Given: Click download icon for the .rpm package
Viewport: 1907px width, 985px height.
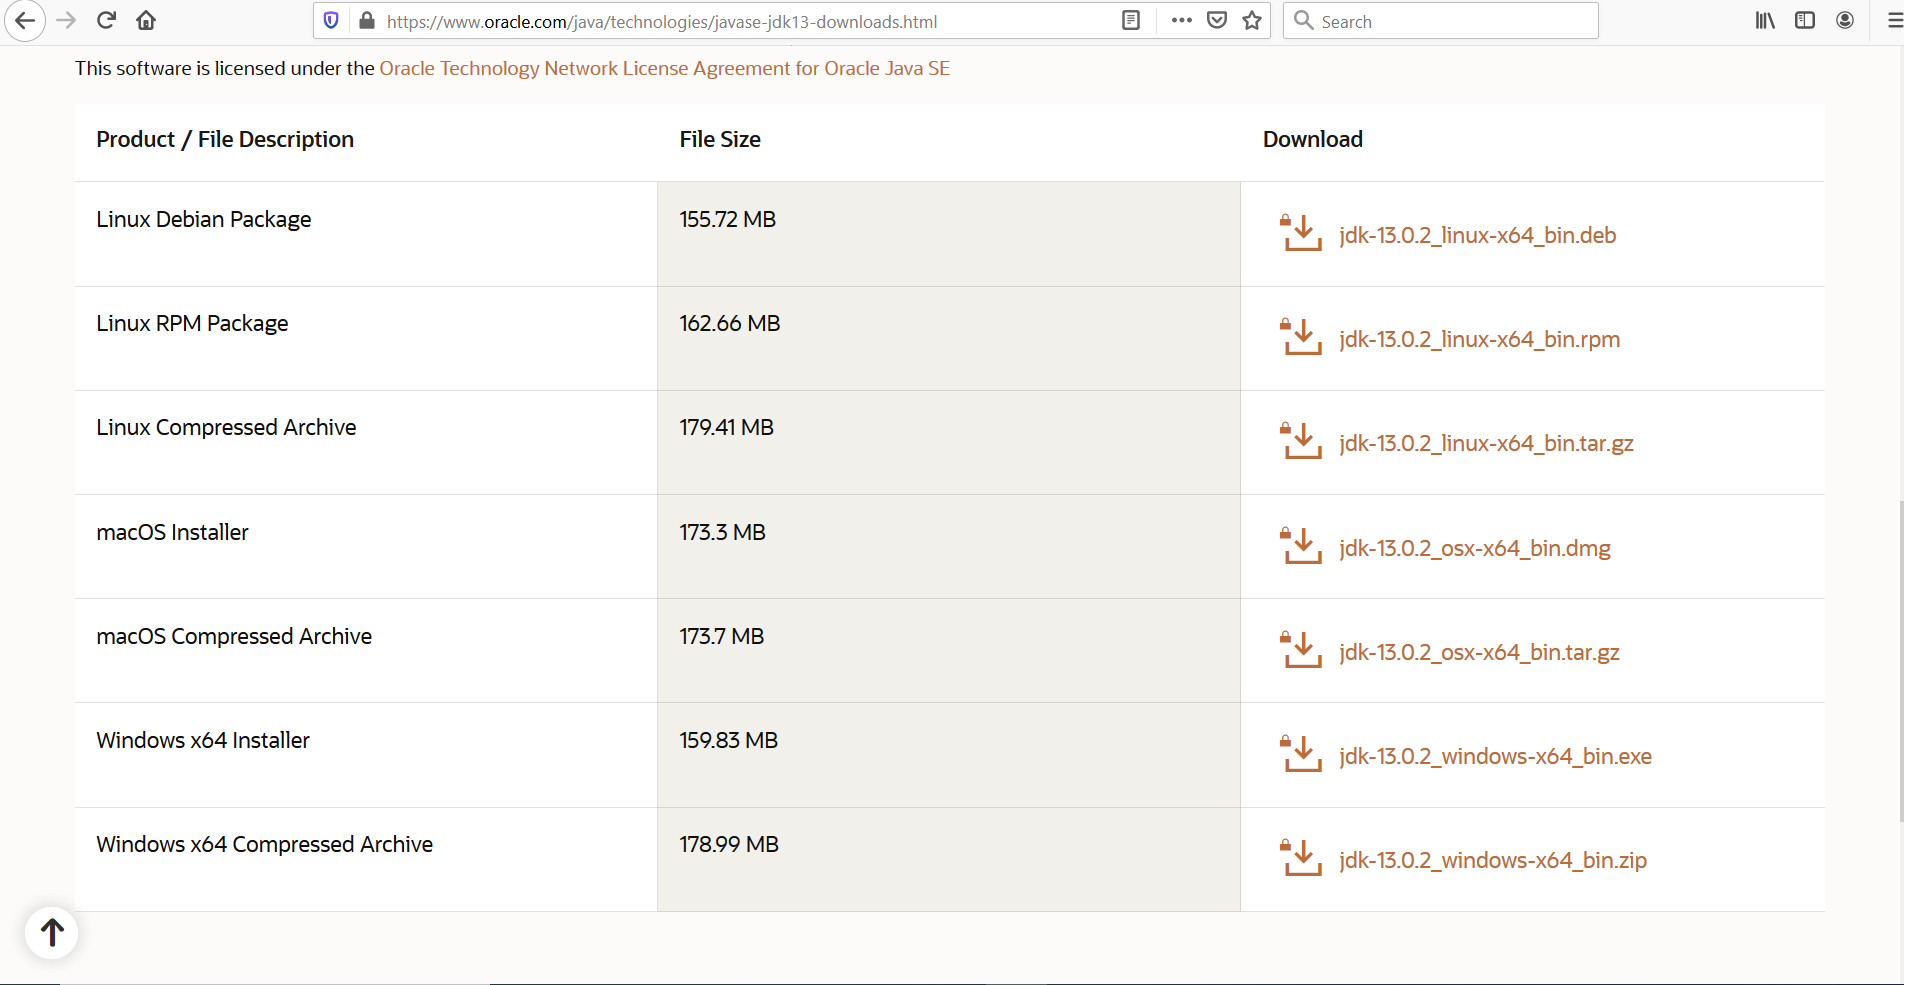Looking at the screenshot, I should pyautogui.click(x=1301, y=336).
